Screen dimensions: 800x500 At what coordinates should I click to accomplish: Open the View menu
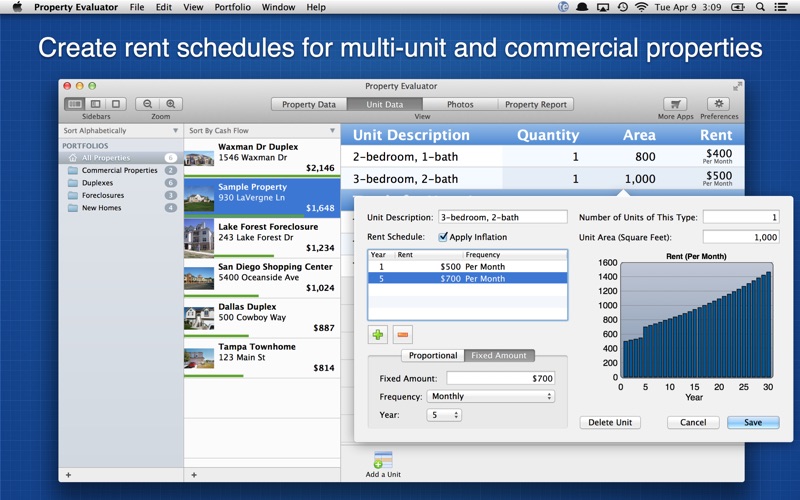click(193, 7)
